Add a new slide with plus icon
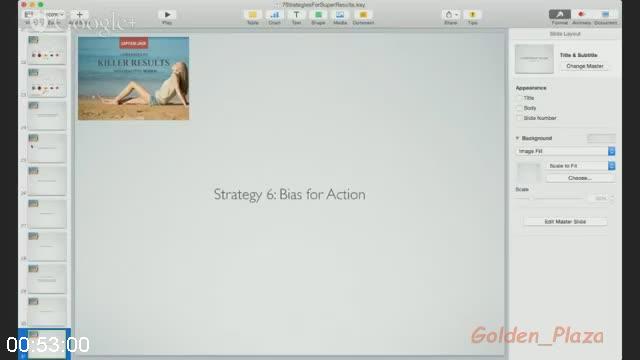Screen dimensions: 640x360 80,15
